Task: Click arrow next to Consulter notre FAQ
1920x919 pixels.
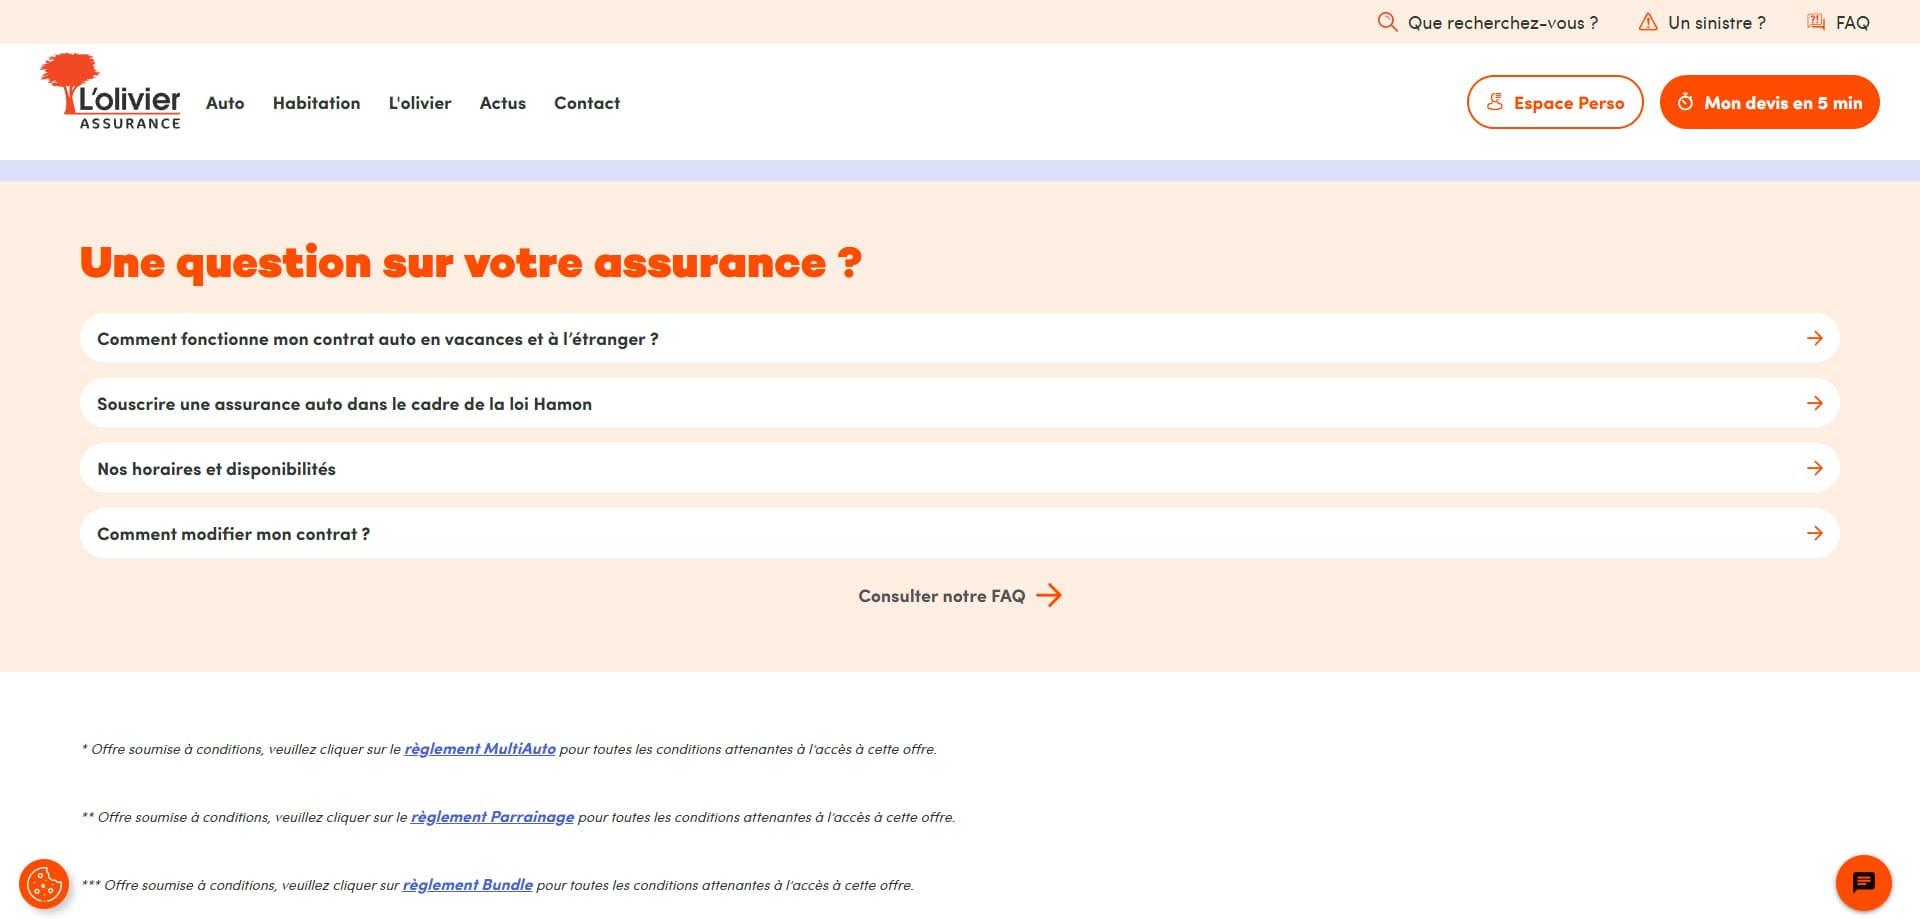Action: click(1049, 596)
